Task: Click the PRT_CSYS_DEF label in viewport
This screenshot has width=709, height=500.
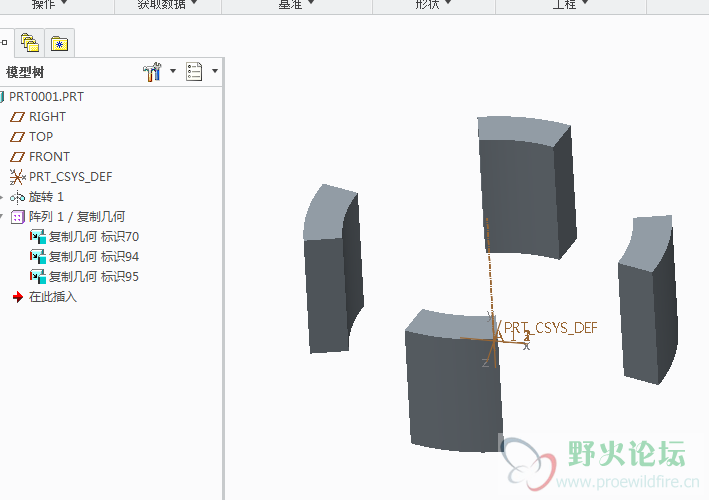Action: pos(550,327)
